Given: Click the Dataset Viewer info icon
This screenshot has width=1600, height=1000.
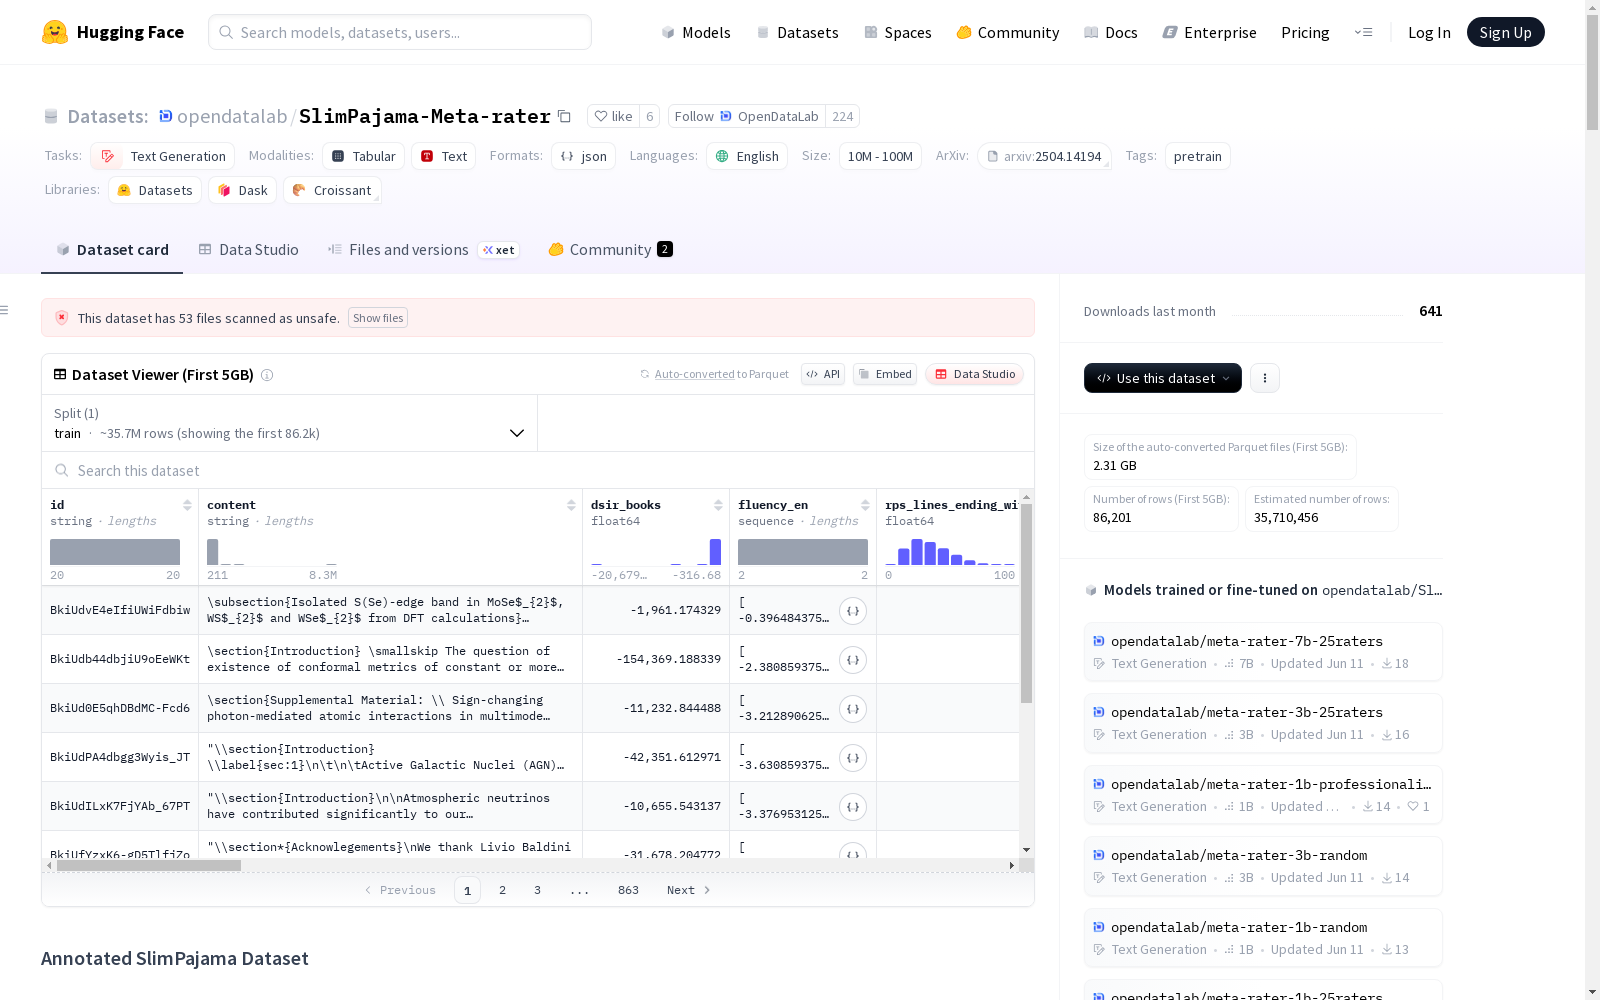Looking at the screenshot, I should click(x=267, y=375).
